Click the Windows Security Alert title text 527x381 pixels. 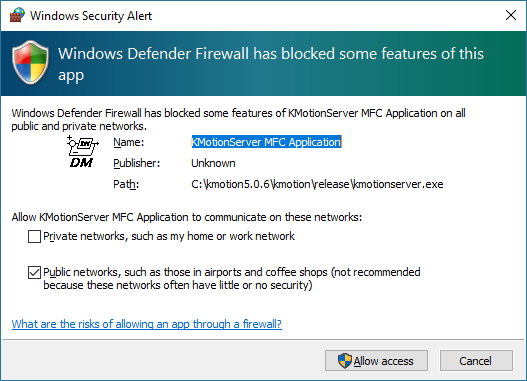(91, 16)
